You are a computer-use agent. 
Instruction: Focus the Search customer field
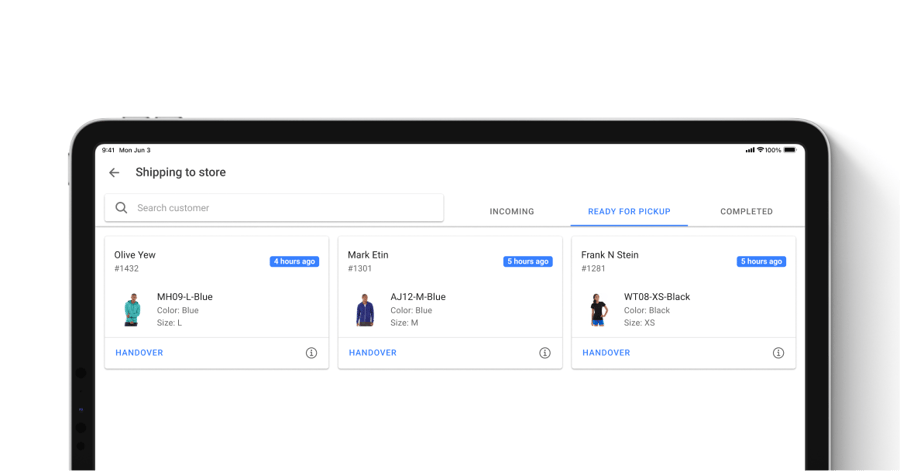(285, 208)
